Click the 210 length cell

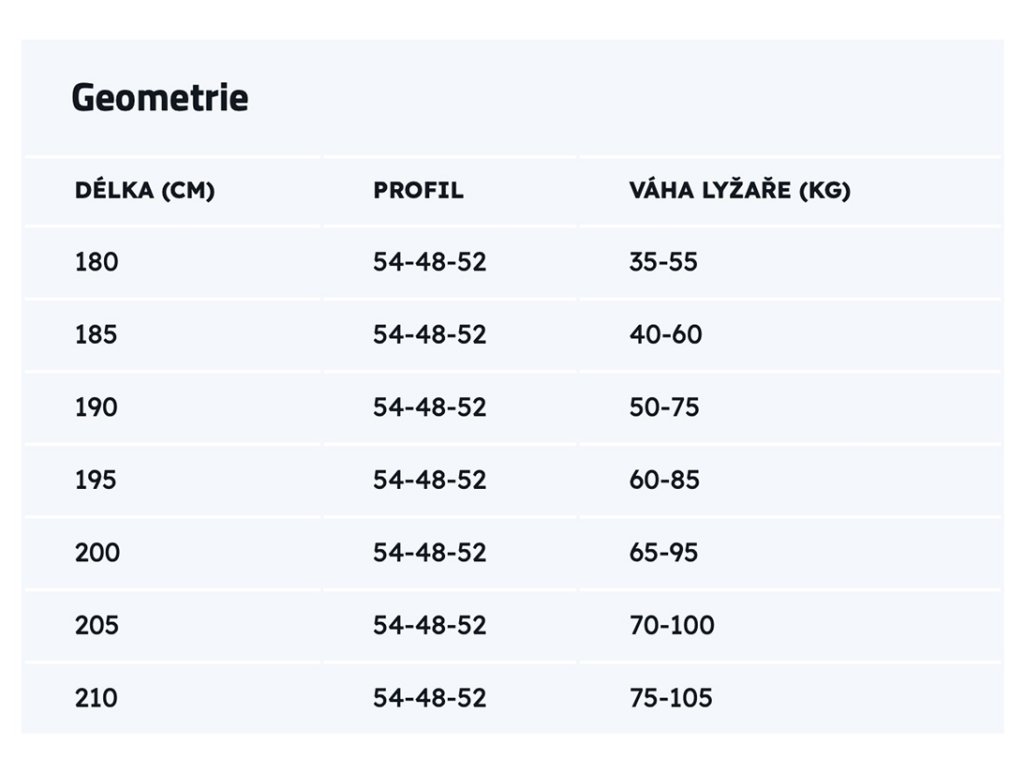pyautogui.click(x=96, y=697)
